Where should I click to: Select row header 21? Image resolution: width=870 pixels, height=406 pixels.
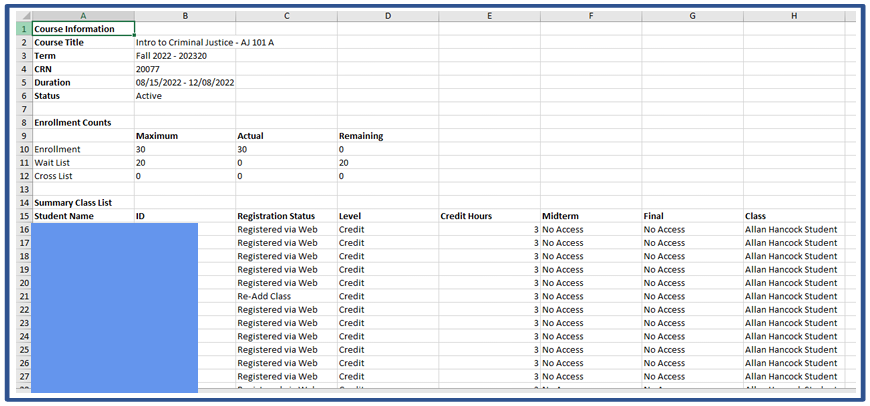(x=23, y=297)
